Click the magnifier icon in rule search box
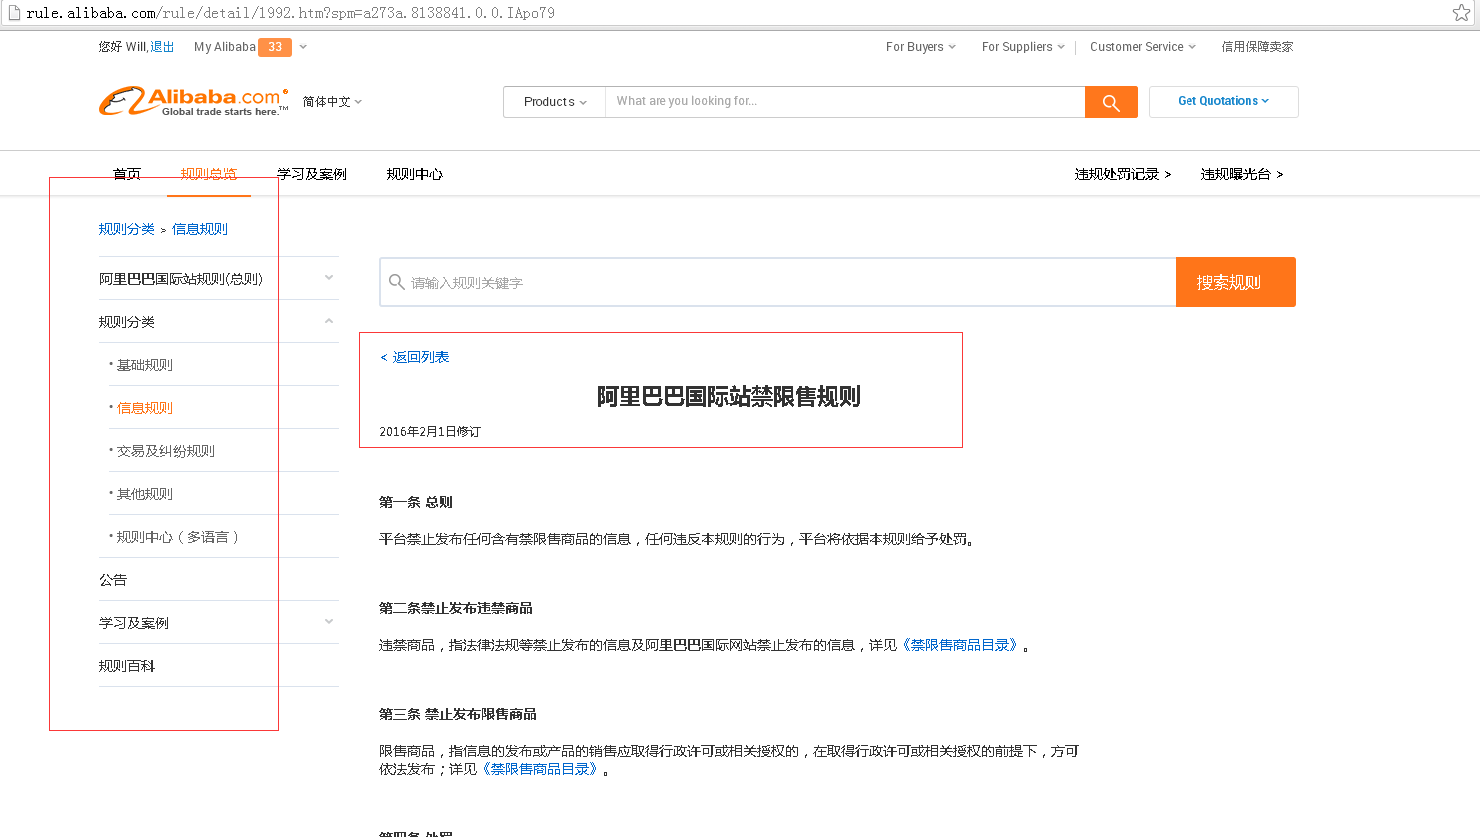 click(397, 282)
